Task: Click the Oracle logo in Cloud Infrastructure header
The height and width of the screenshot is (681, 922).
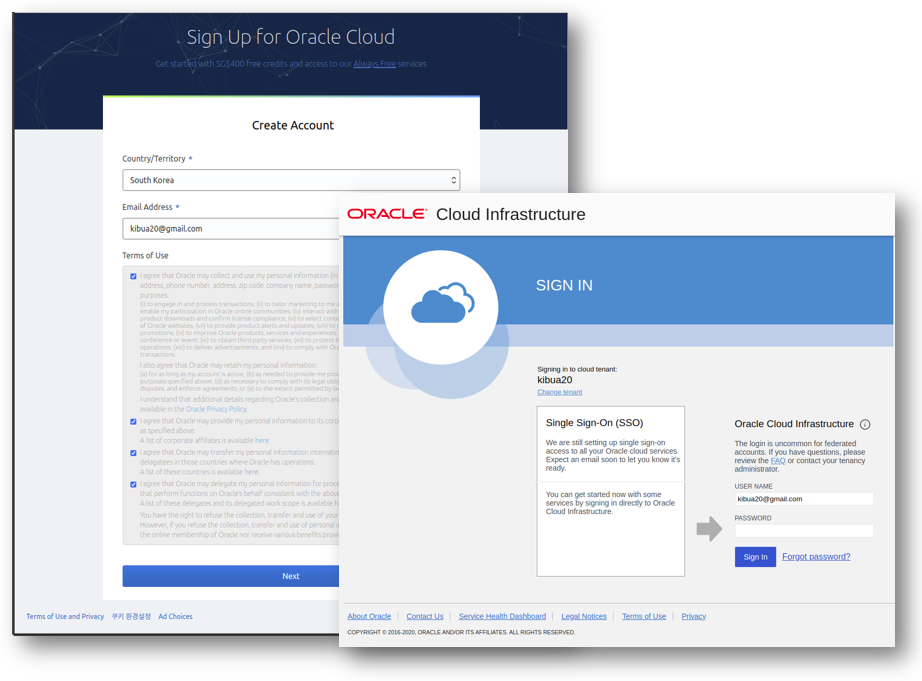Action: point(386,214)
